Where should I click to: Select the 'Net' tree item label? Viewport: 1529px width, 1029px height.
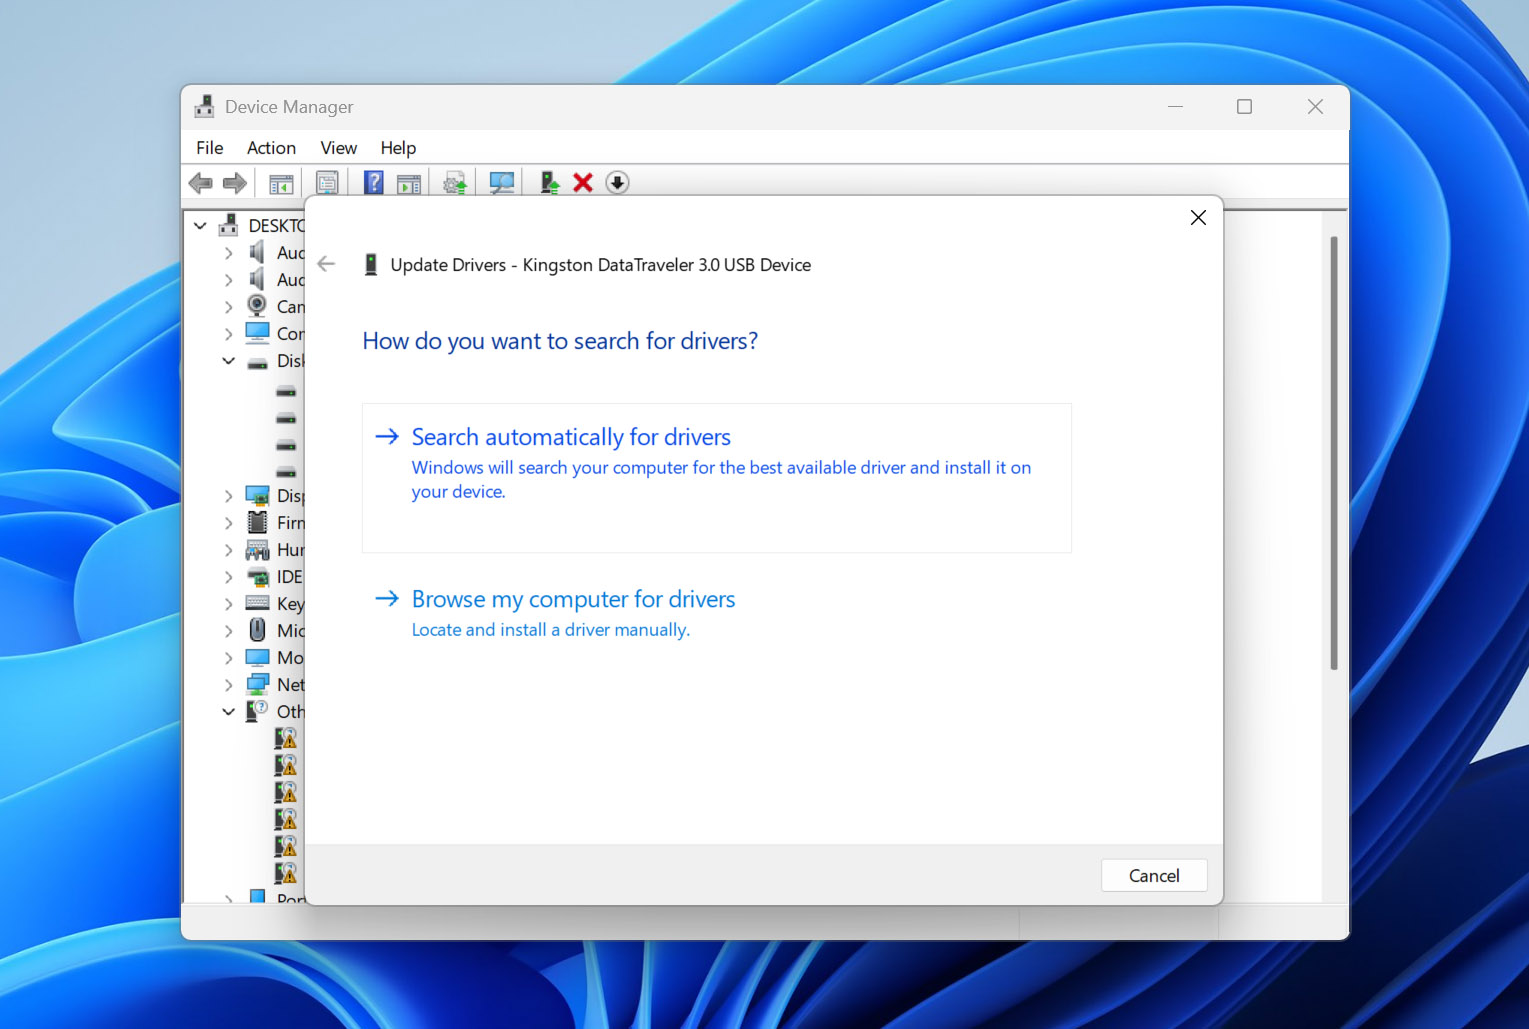point(290,685)
